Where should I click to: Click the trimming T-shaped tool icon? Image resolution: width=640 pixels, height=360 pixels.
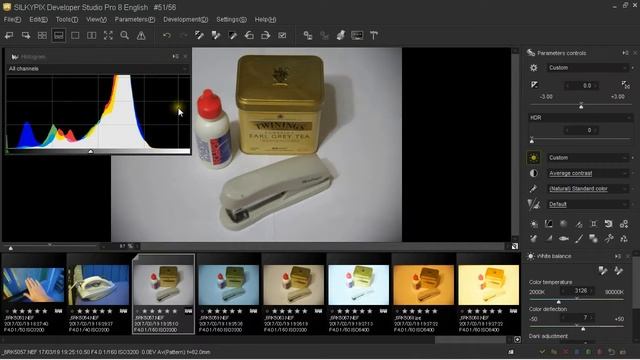click(374, 36)
